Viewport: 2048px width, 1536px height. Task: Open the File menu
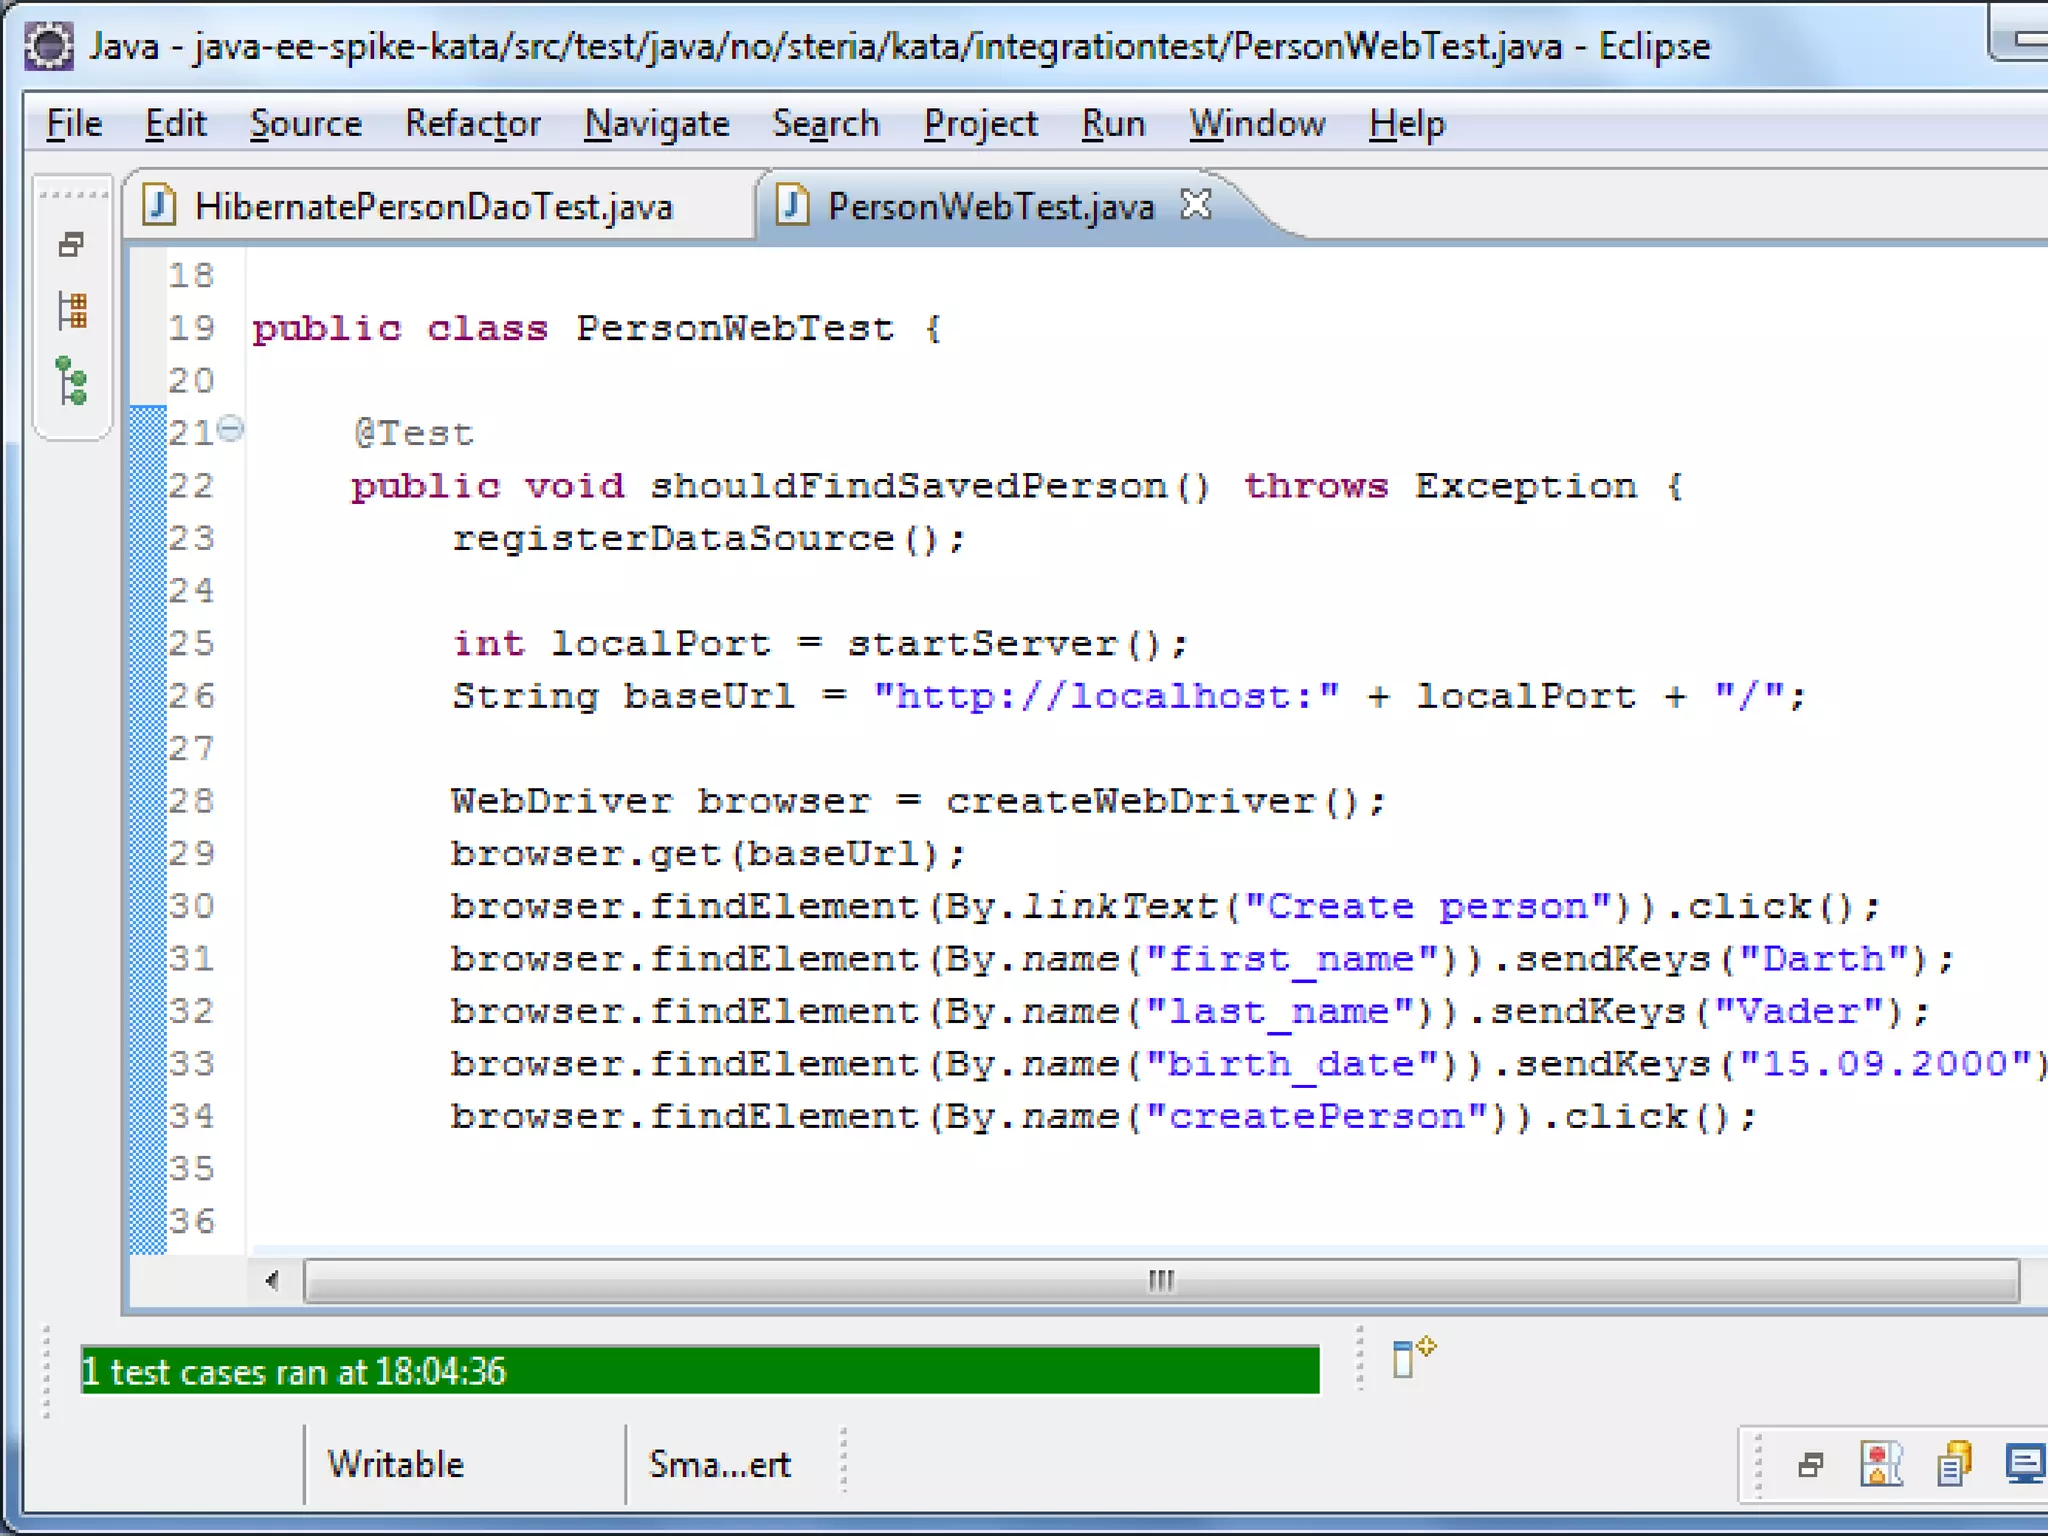[74, 124]
